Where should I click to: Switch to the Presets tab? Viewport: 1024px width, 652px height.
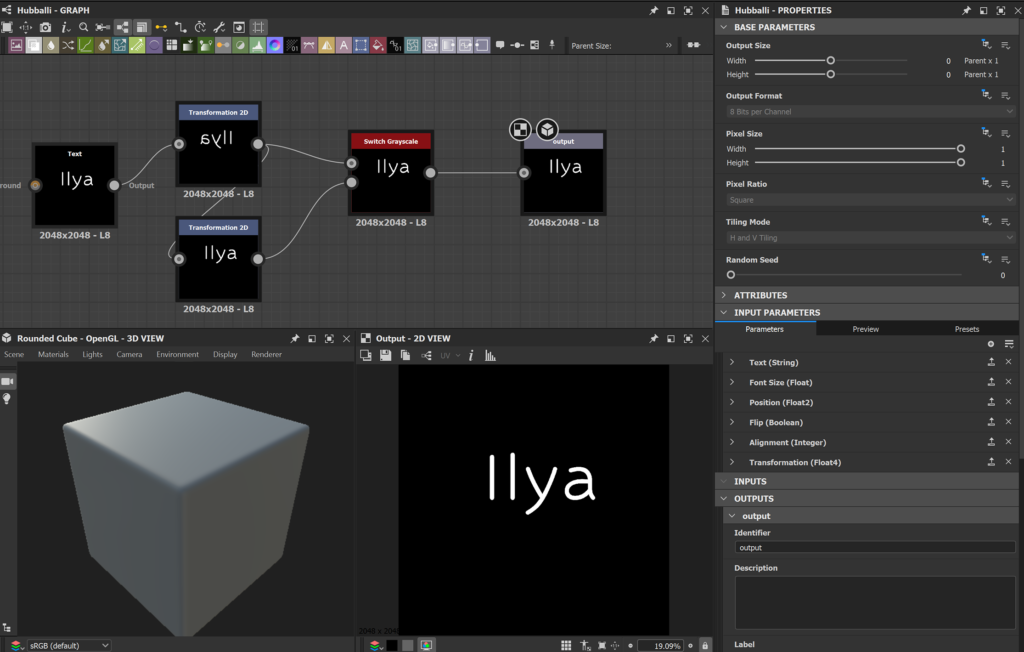coord(966,329)
